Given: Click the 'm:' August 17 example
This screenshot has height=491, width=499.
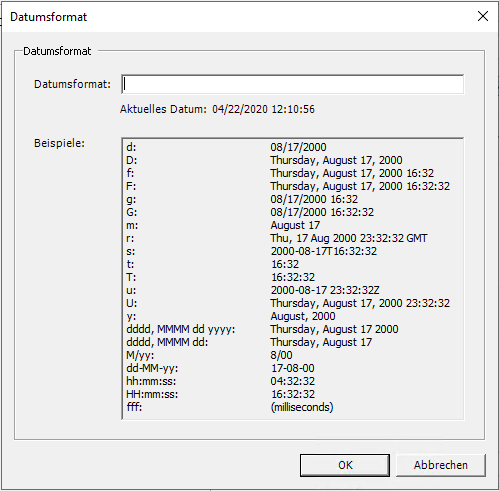Looking at the screenshot, I should [292, 225].
